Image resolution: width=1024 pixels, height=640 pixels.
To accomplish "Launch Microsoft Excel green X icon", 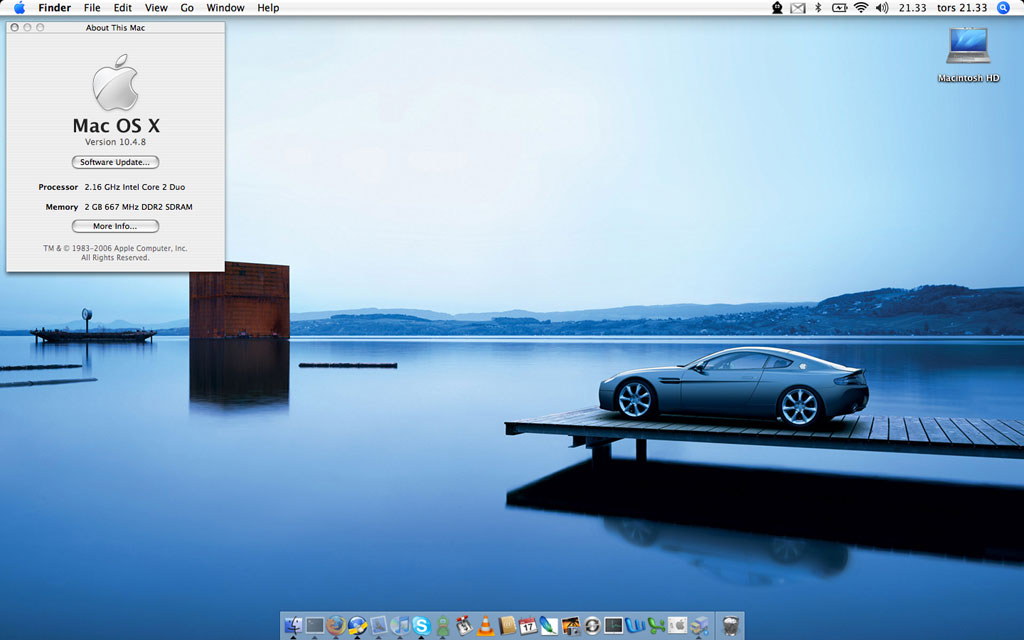I will (656, 626).
